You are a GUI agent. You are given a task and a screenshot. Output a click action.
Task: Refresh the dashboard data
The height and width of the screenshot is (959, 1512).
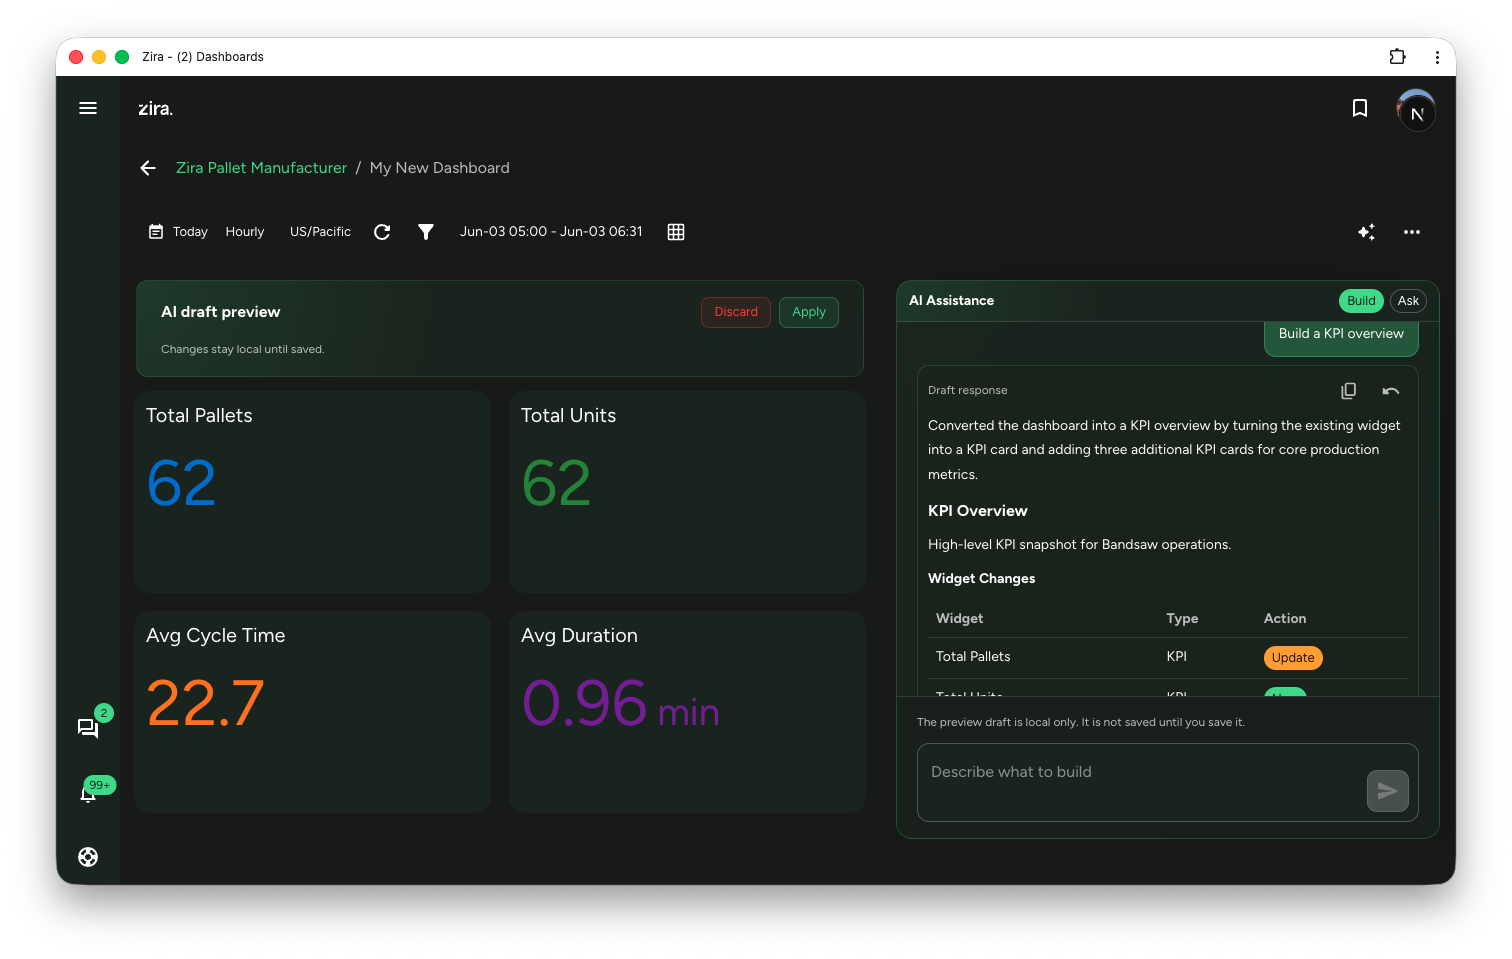point(382,232)
